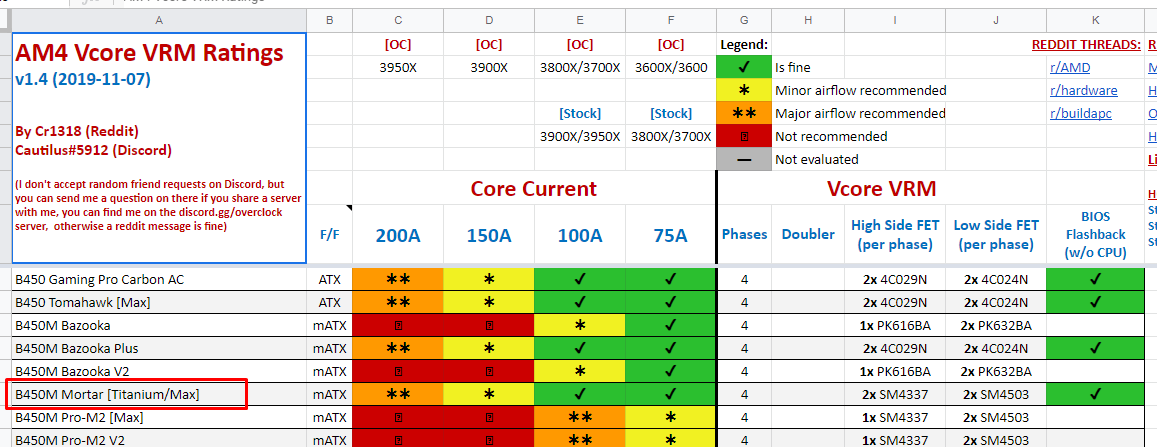Select the B450M Pro-M2 V2 row name
The image size is (1157, 447).
tap(159, 440)
